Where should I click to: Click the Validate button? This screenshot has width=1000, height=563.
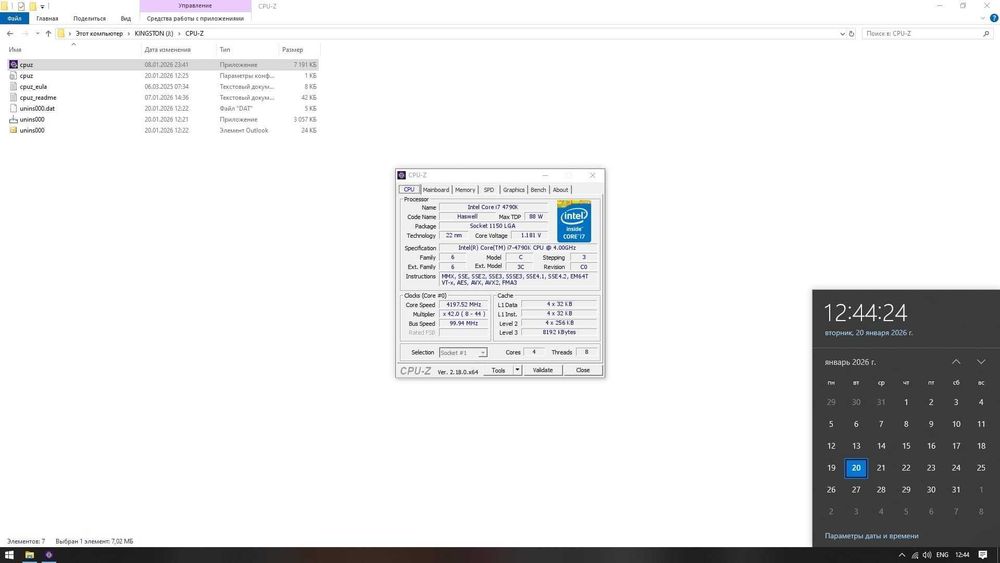click(x=543, y=370)
